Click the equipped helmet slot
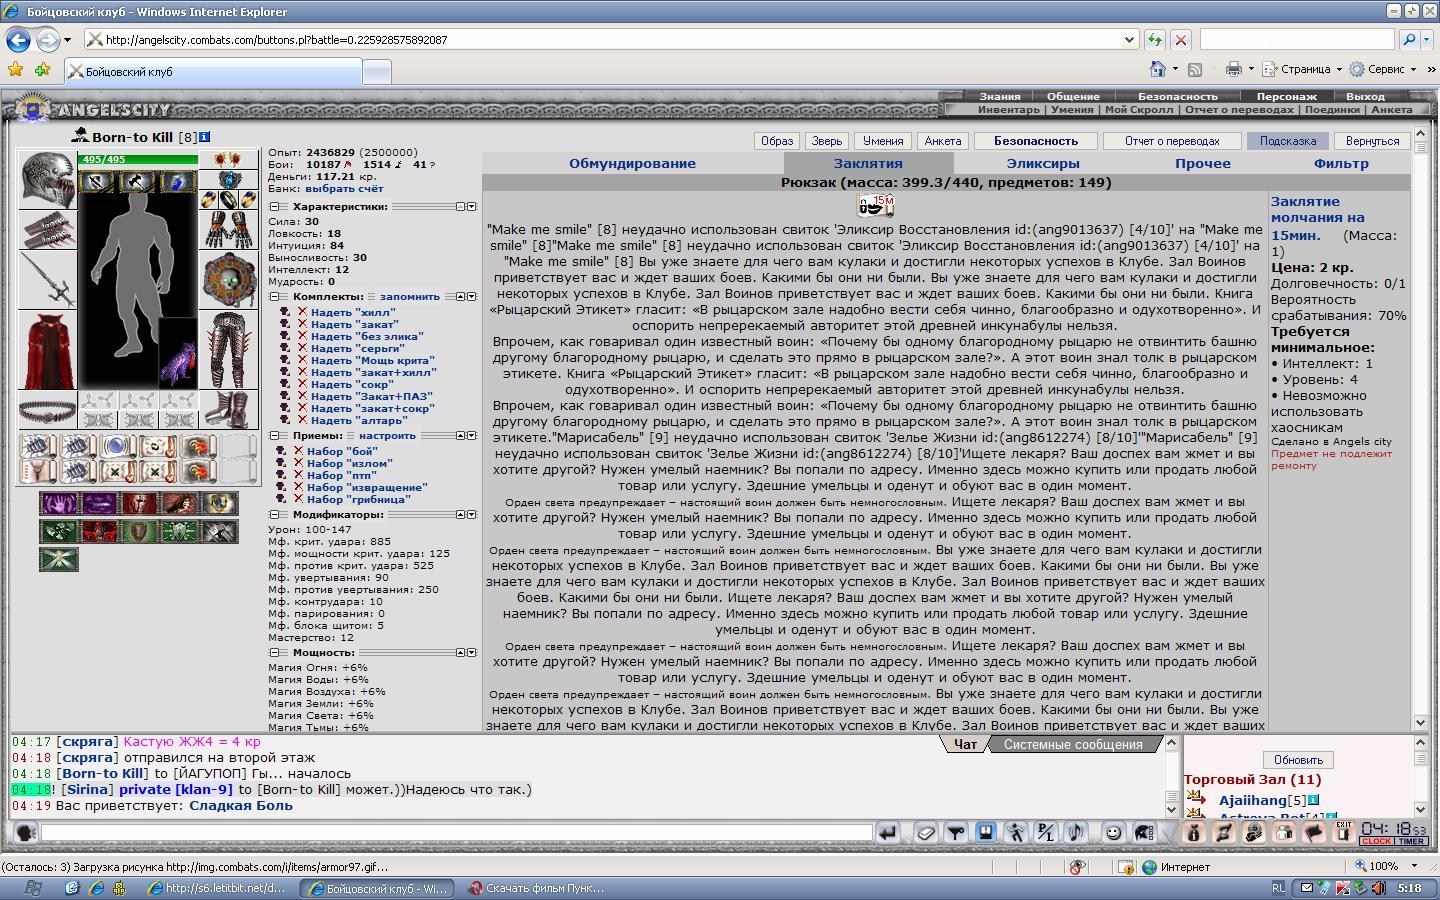This screenshot has width=1440, height=900. click(48, 180)
